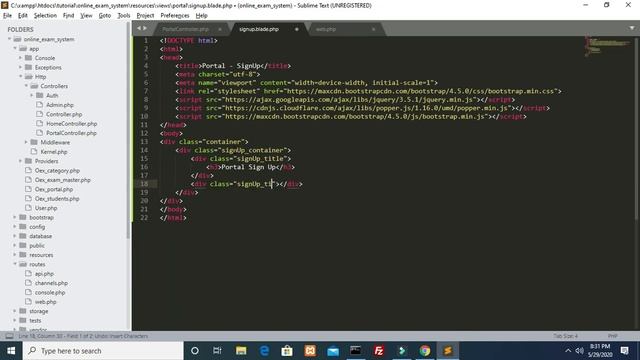The height and width of the screenshot is (360, 640).
Task: Open Oex_portal.php in the sidebar
Action: point(54,189)
